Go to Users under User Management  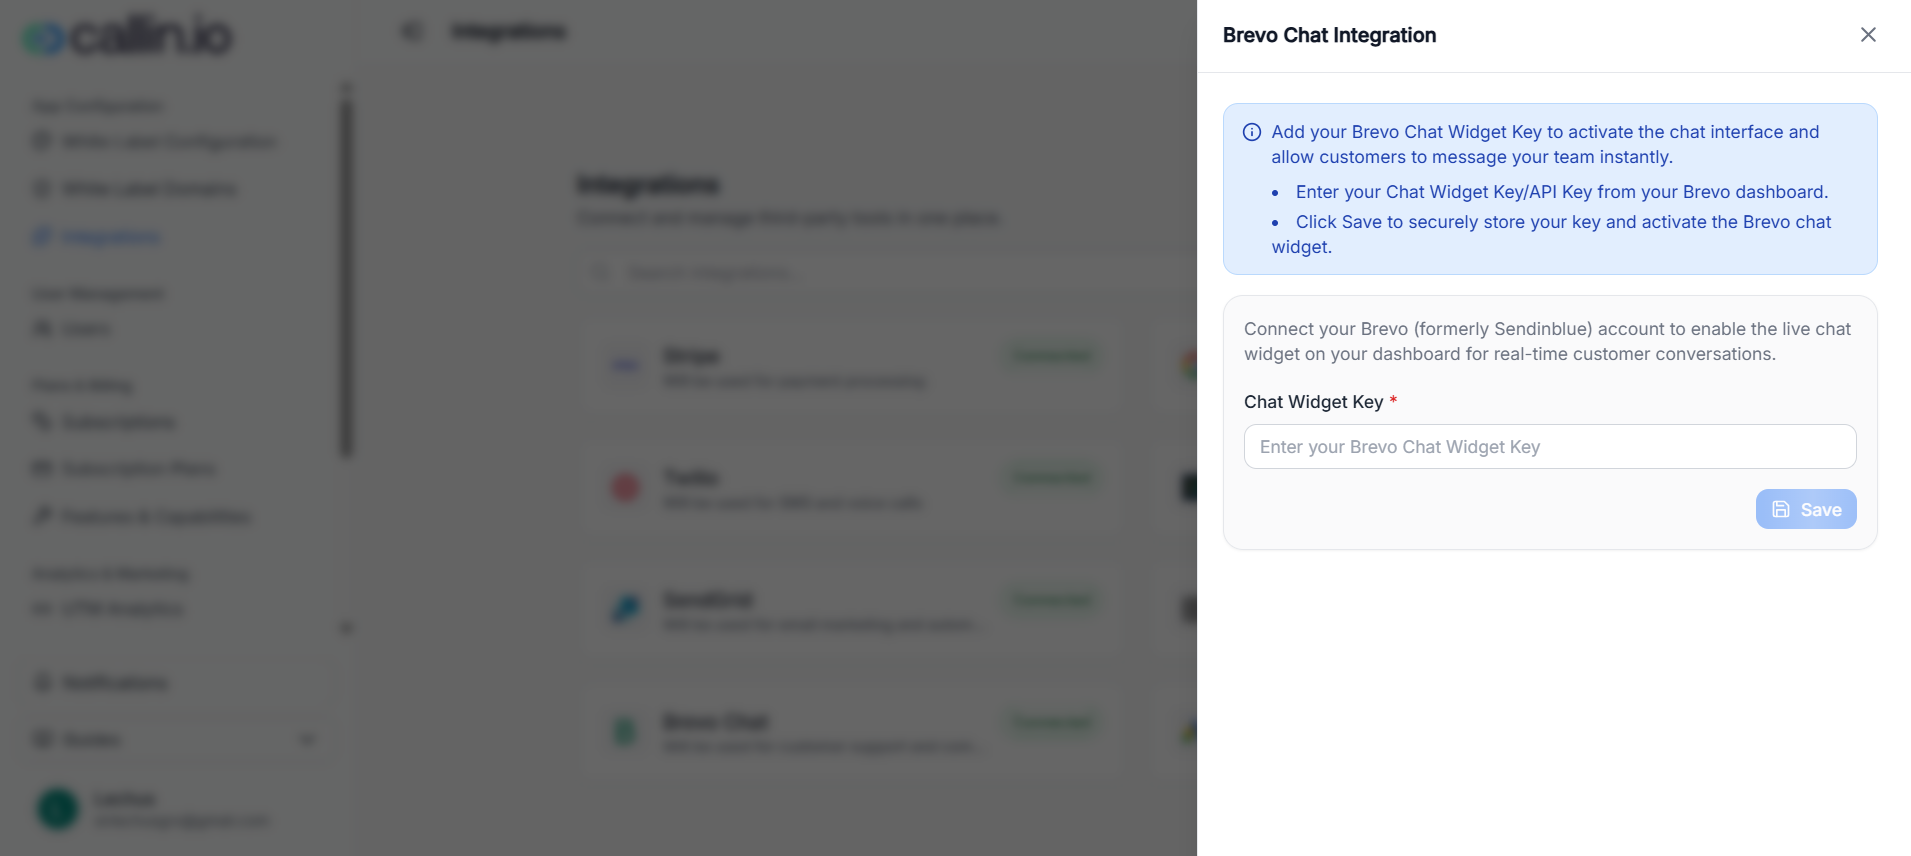click(x=83, y=328)
